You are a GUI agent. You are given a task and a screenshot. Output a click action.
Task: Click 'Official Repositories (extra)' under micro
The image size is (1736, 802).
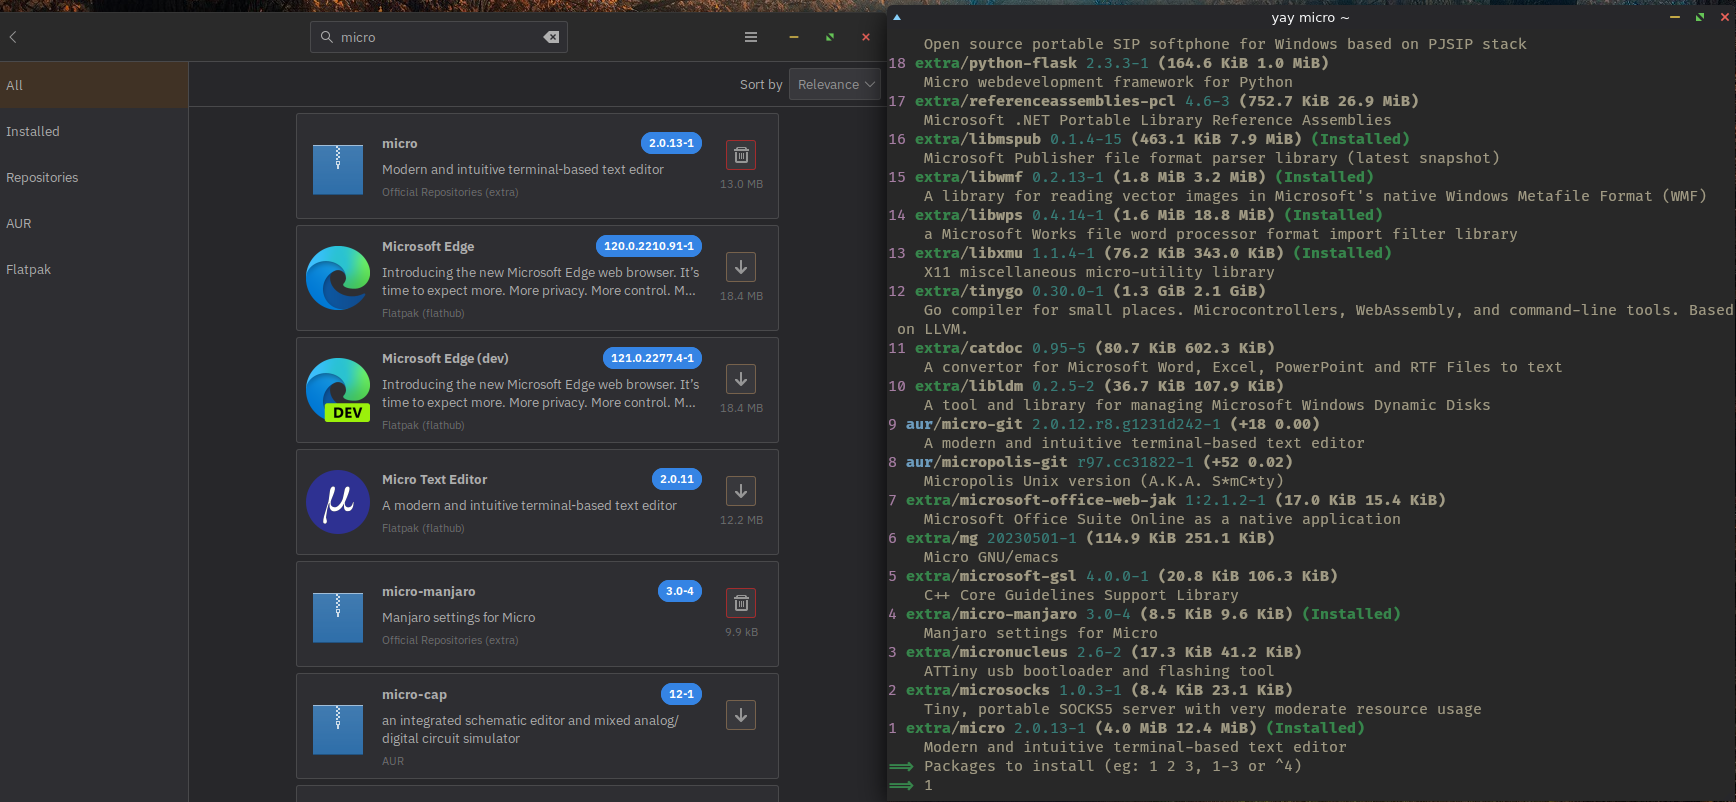coord(450,192)
